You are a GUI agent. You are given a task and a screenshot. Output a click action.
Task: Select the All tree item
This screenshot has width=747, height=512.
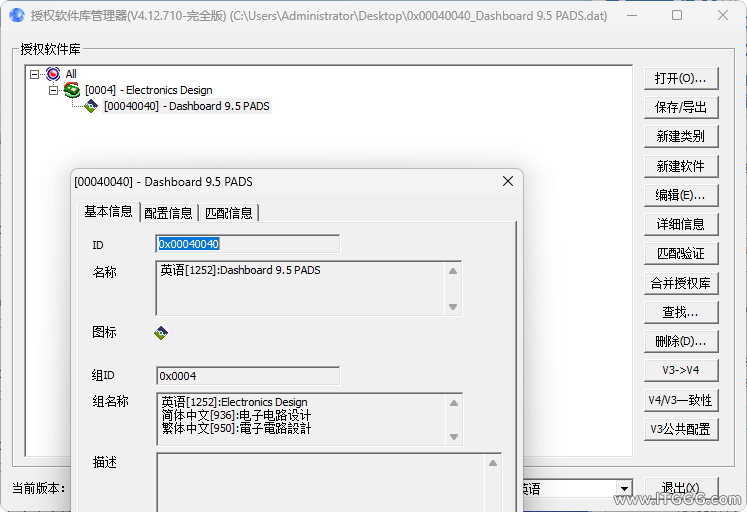click(x=71, y=74)
